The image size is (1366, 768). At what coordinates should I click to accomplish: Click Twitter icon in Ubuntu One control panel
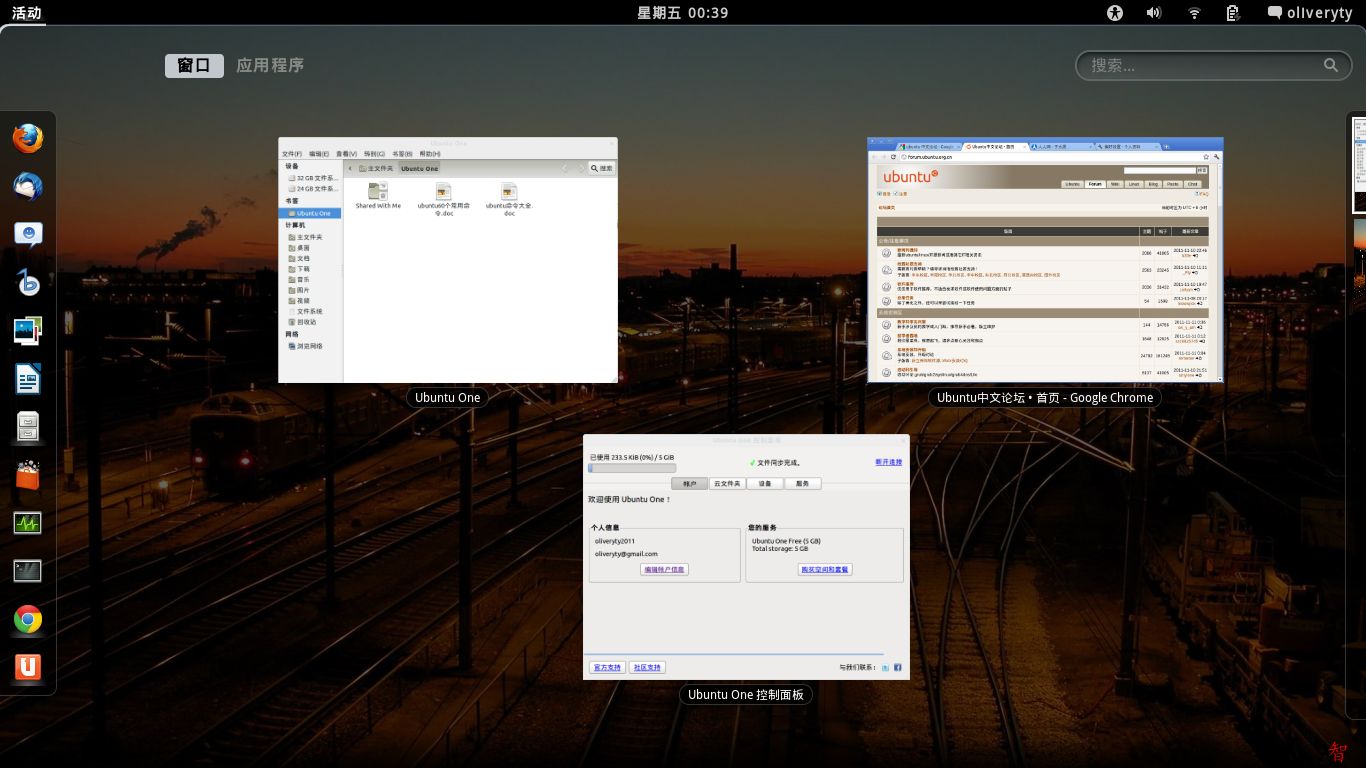pyautogui.click(x=885, y=667)
